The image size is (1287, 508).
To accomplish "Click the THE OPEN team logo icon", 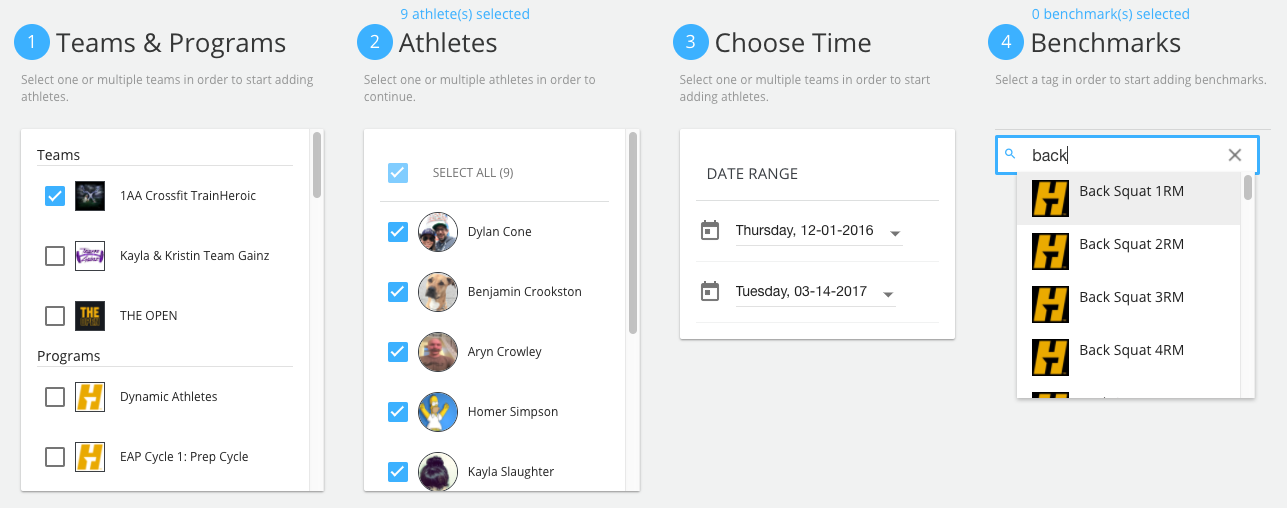I will click(90, 316).
